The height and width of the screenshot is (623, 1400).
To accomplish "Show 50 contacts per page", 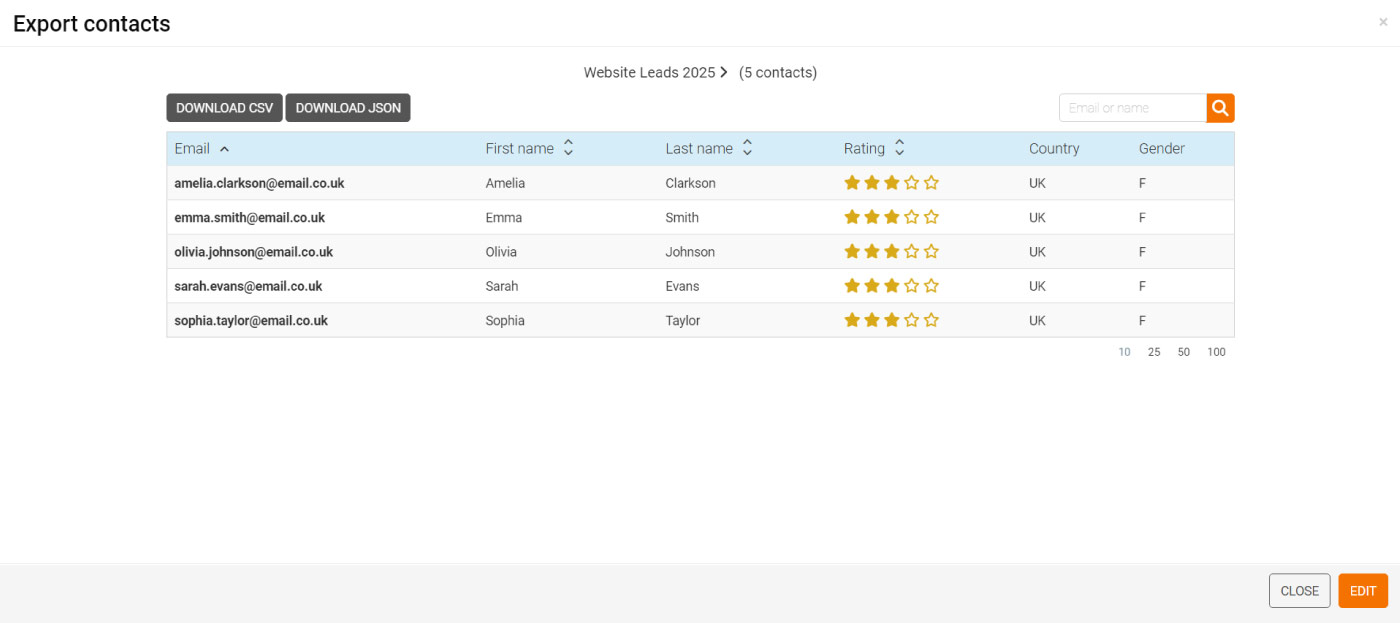I will pyautogui.click(x=1183, y=352).
